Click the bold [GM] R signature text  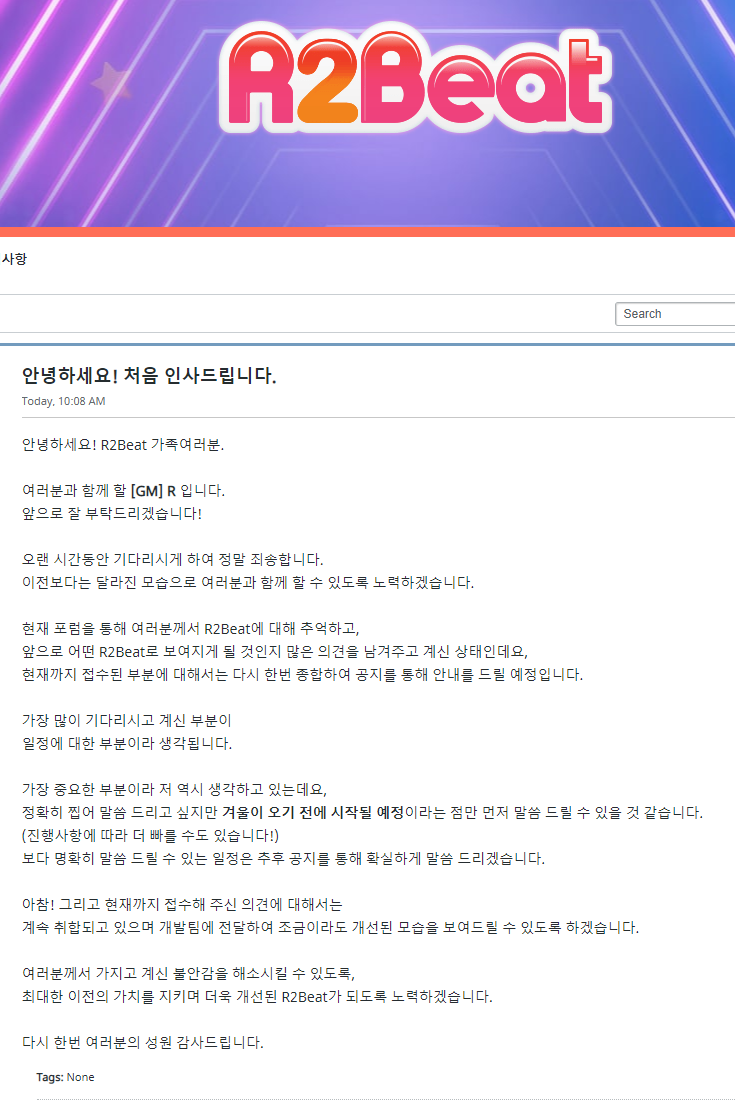[153, 491]
